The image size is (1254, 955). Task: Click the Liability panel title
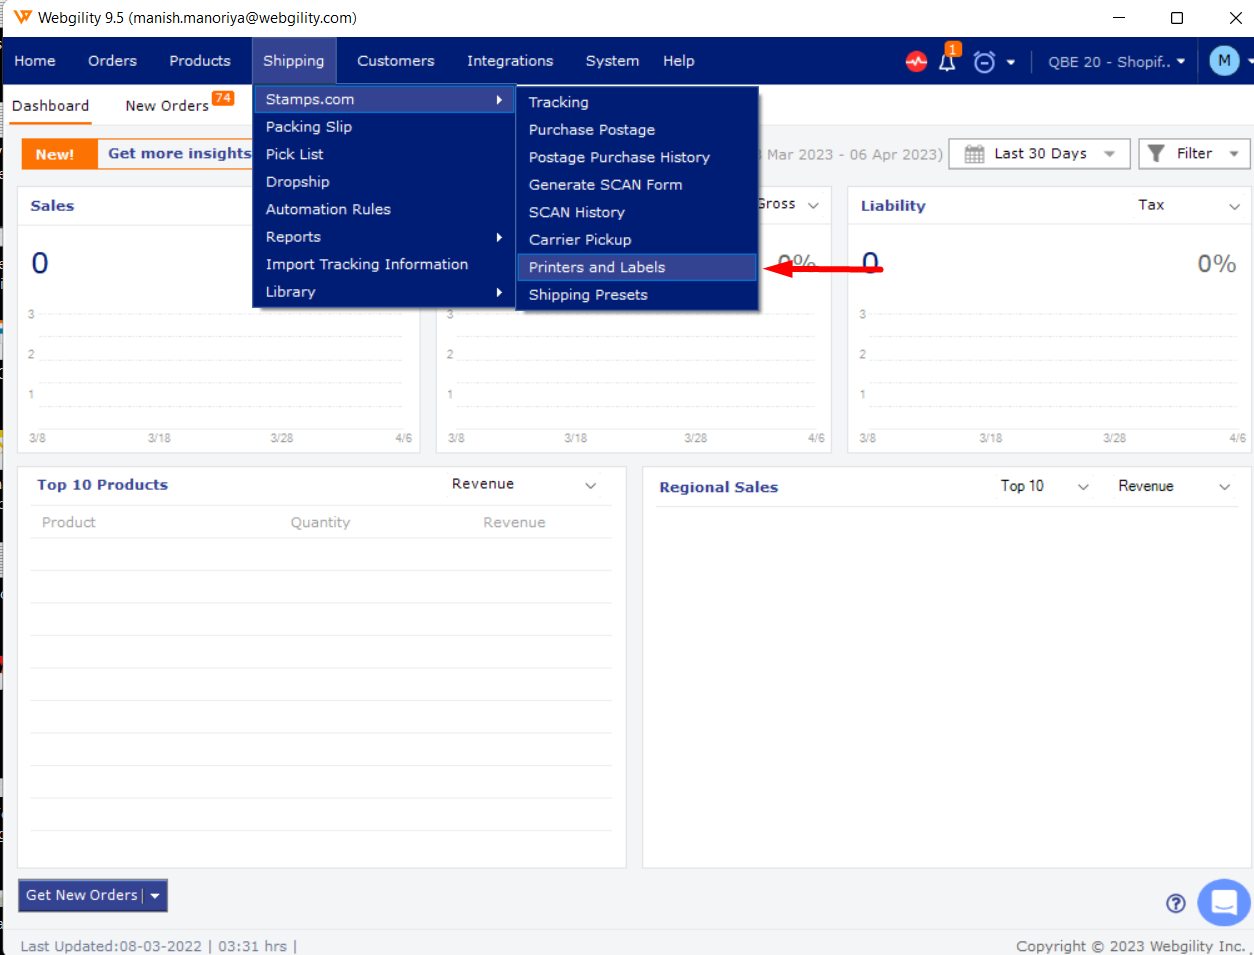(x=893, y=206)
